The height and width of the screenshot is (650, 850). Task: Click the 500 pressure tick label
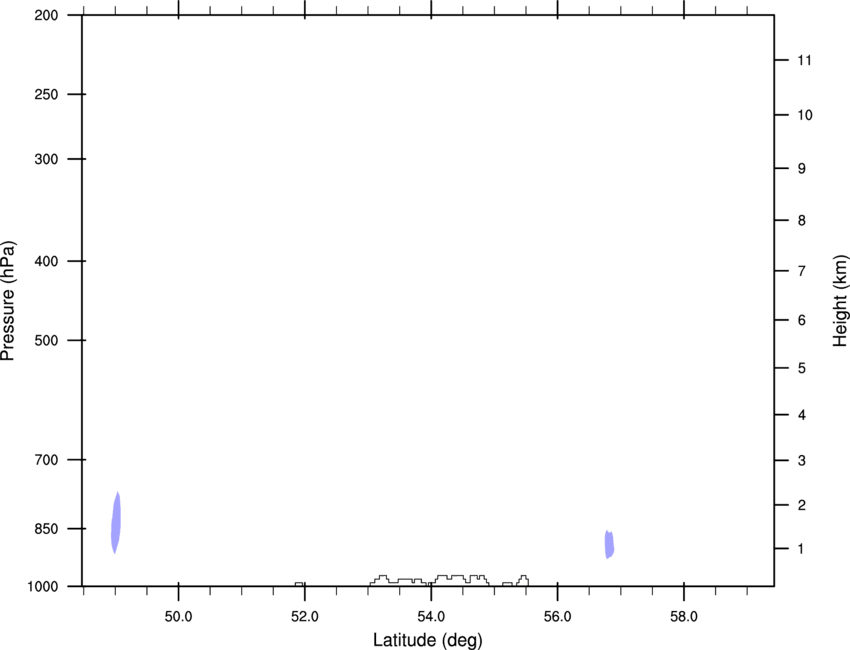[46, 340]
